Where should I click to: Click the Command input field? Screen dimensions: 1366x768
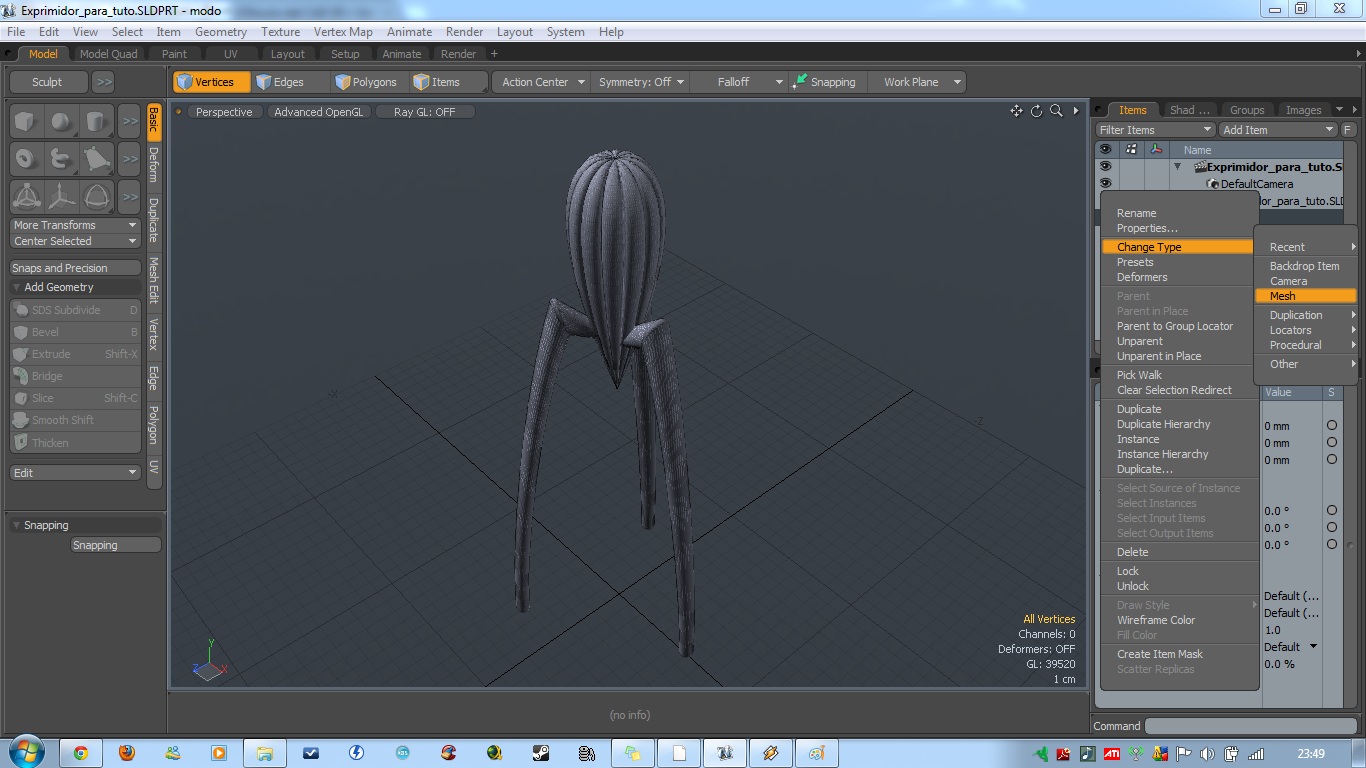[1250, 726]
